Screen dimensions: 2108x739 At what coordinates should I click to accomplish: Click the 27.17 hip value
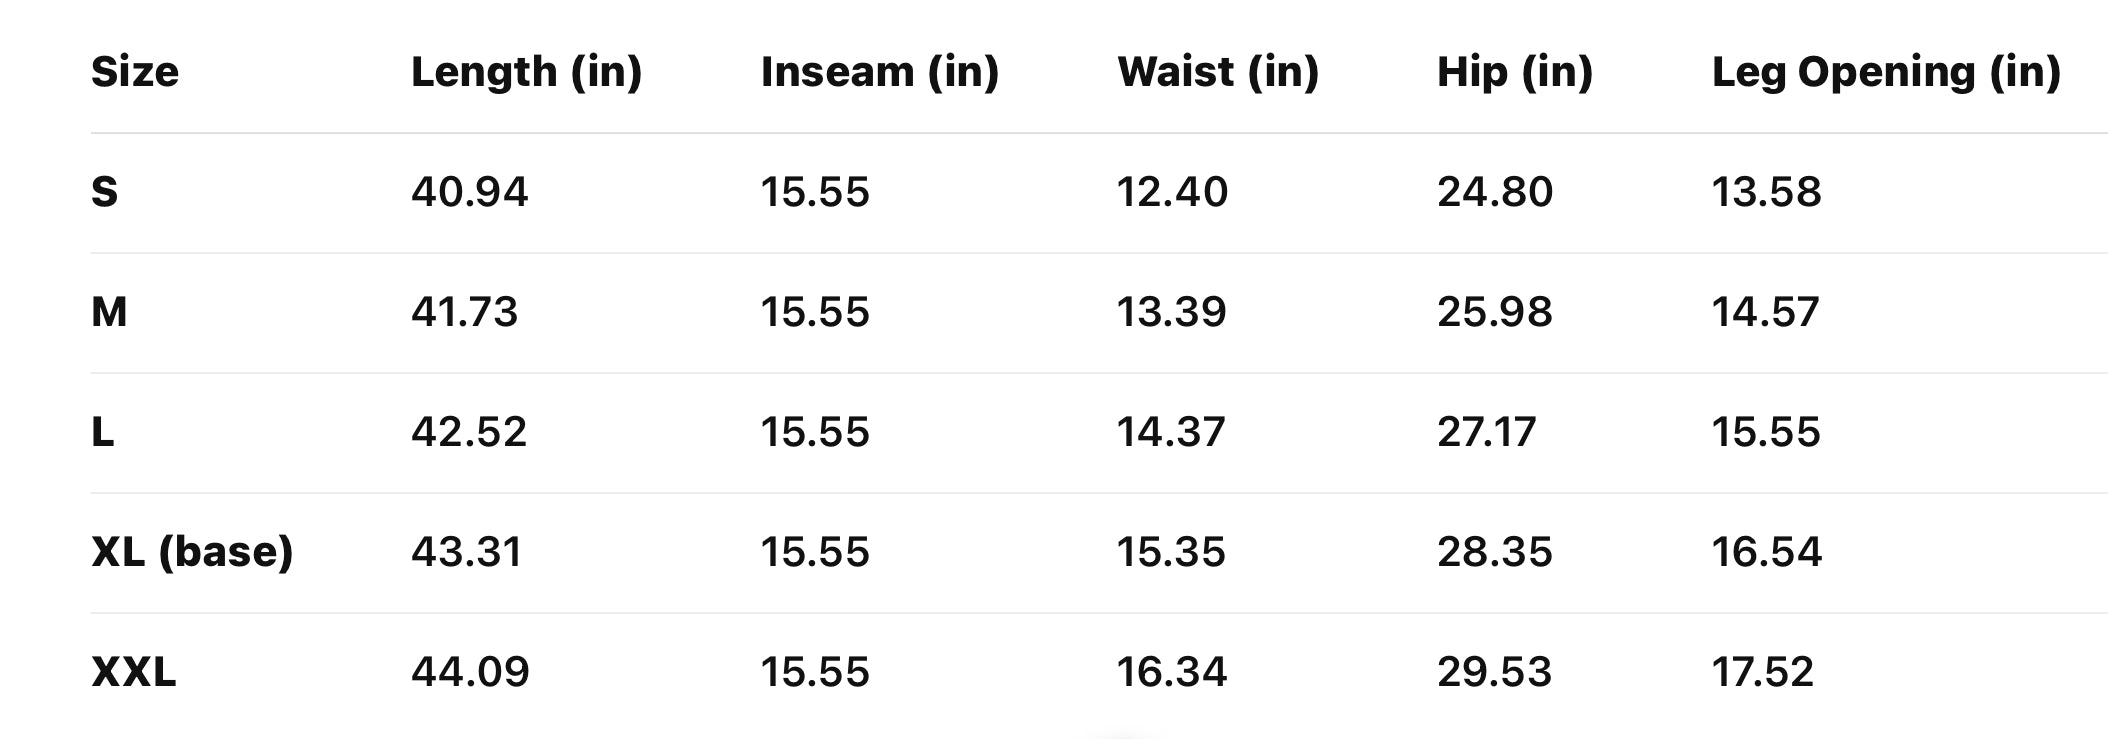(x=1486, y=432)
